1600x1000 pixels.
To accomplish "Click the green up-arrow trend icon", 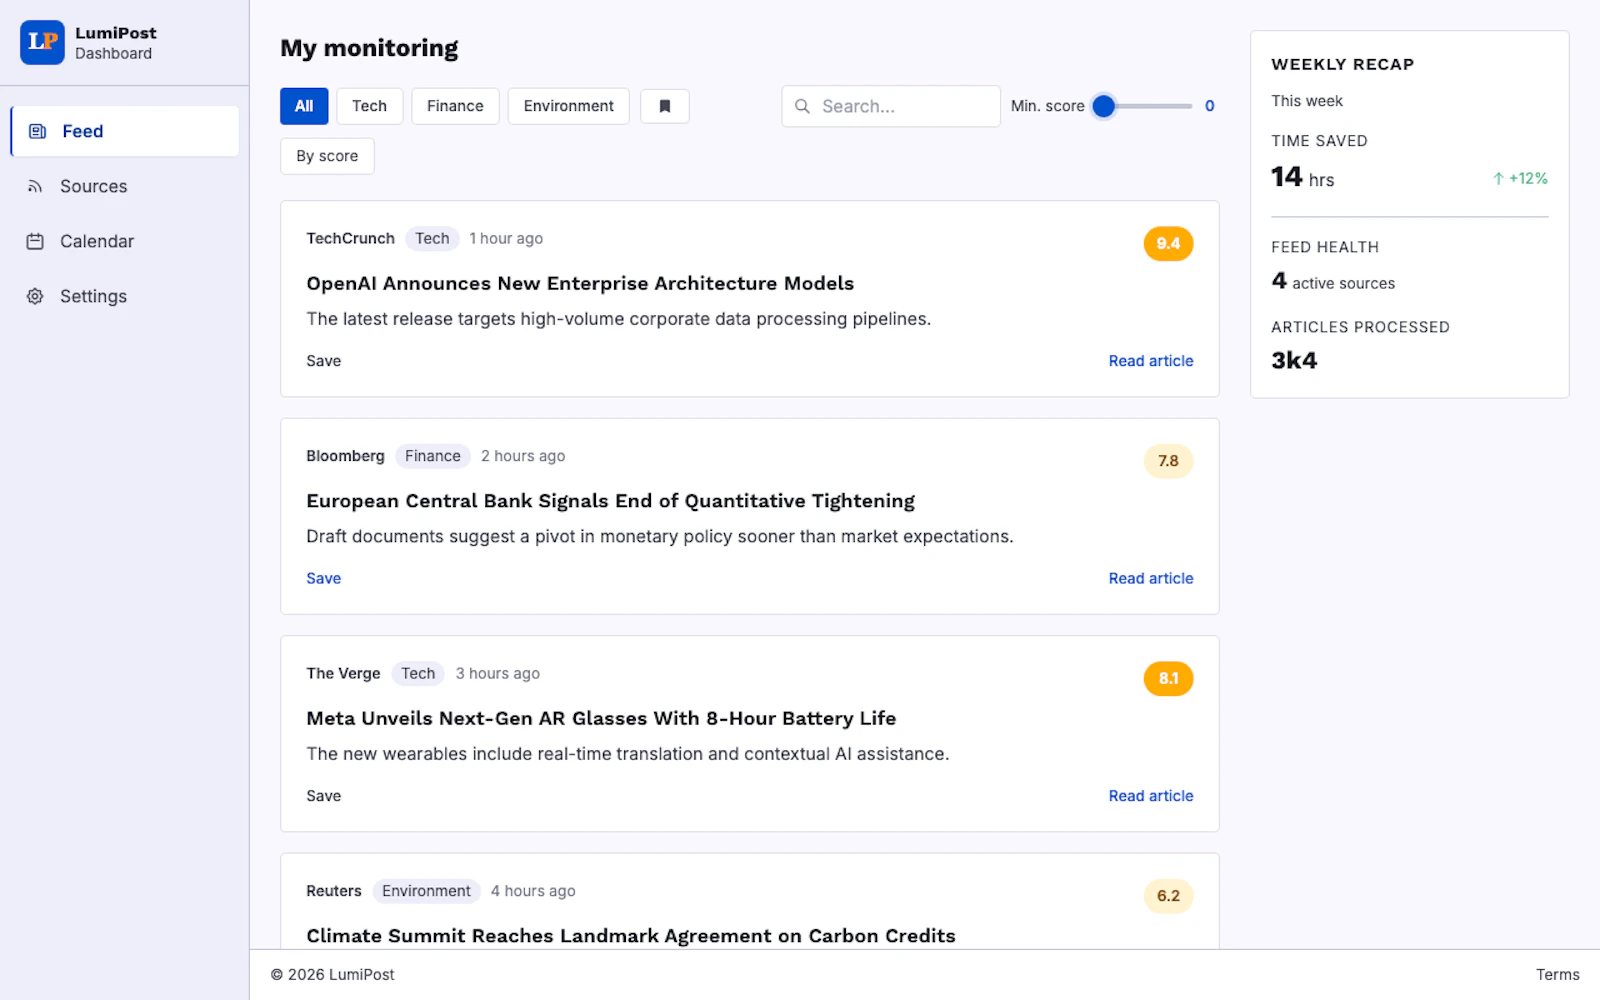I will point(1498,179).
